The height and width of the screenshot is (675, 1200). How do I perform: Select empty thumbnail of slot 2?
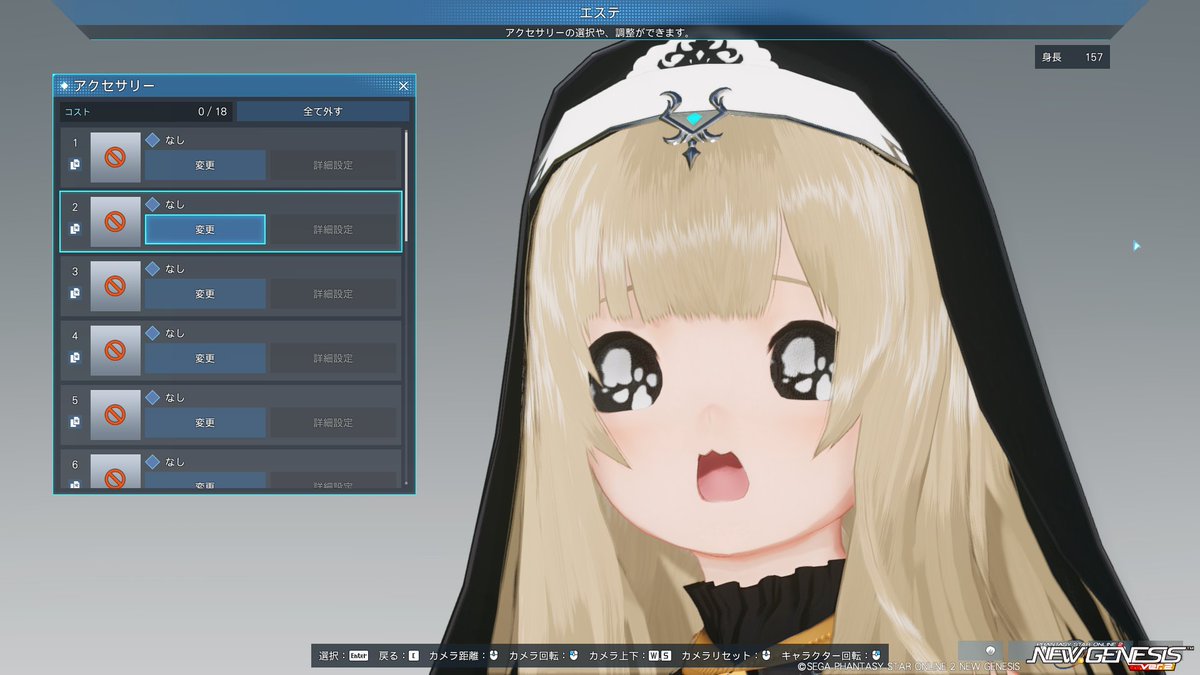[x=115, y=221]
